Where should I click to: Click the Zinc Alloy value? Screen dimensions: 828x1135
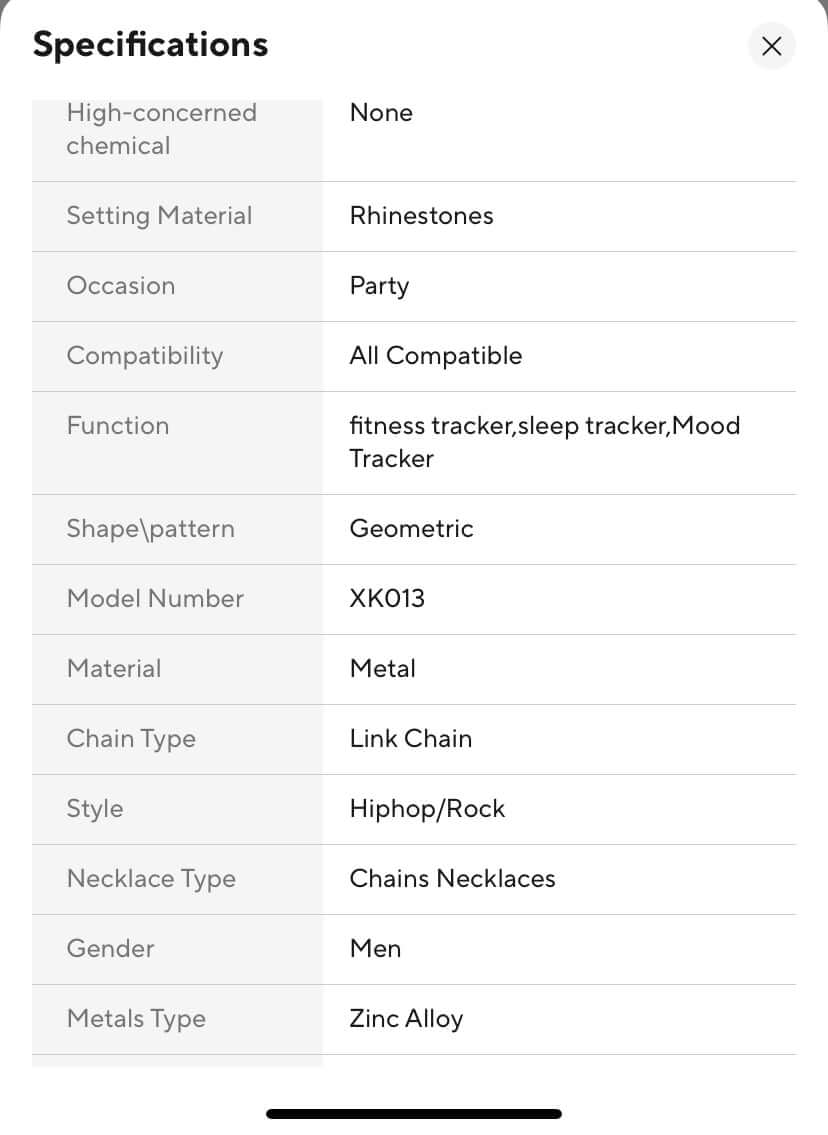(406, 1019)
